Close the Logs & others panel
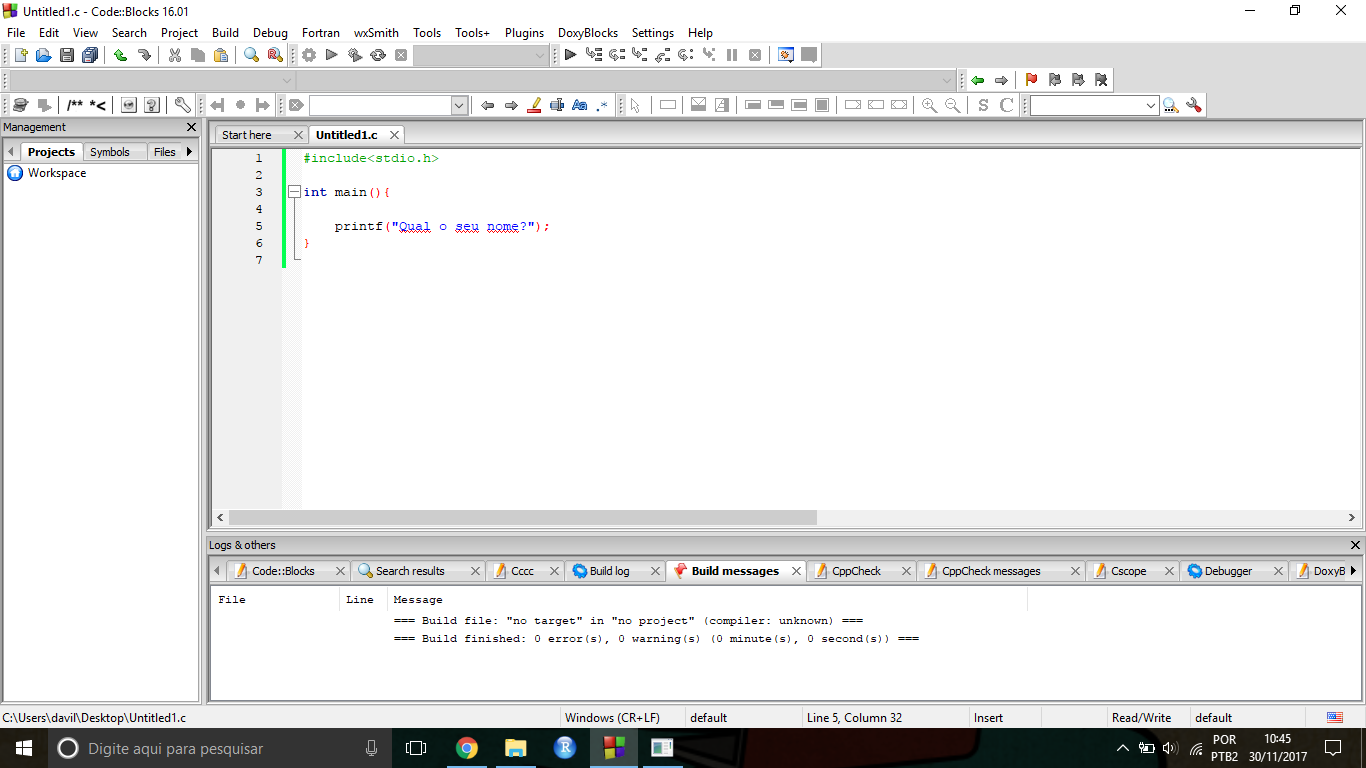 click(x=1355, y=545)
